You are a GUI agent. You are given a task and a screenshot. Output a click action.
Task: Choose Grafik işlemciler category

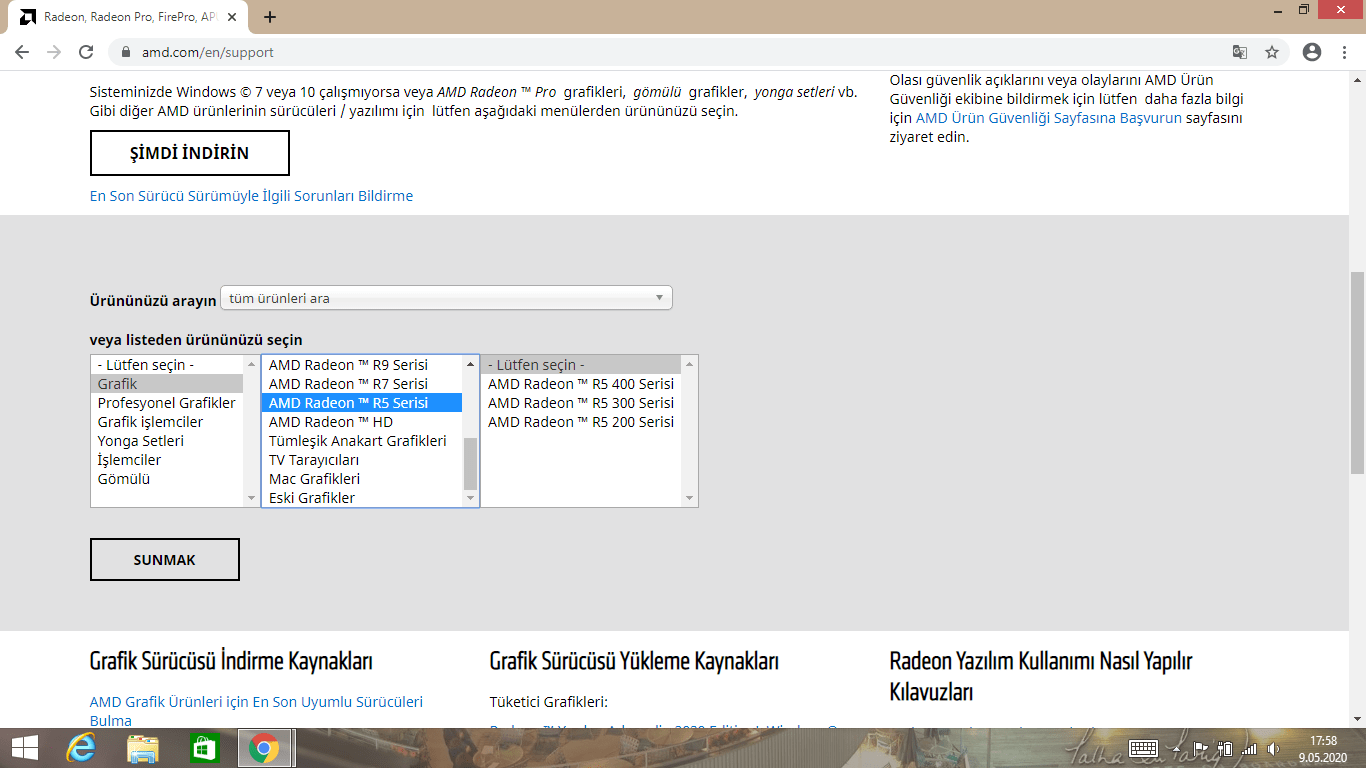(167, 422)
